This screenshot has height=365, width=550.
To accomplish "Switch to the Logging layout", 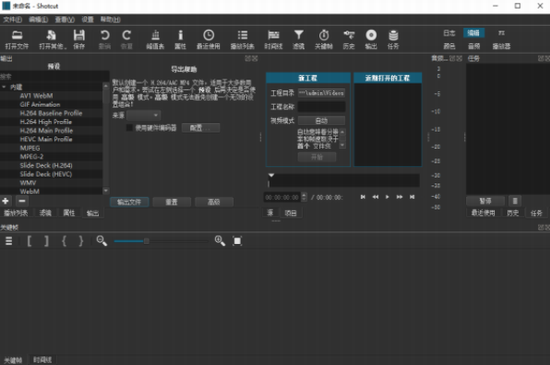I will (449, 33).
